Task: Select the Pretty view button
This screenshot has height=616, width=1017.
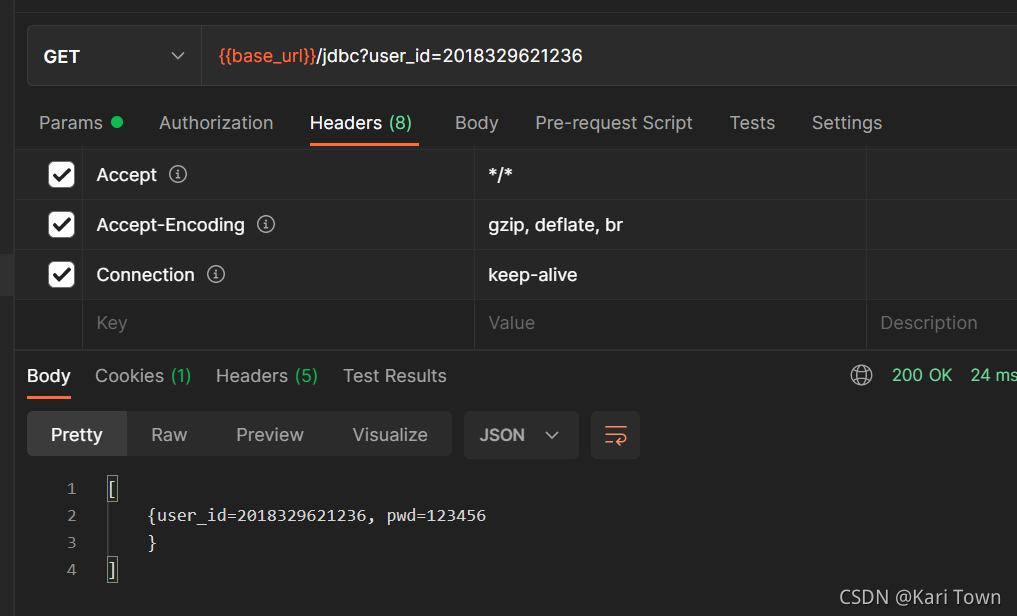Action: point(77,434)
